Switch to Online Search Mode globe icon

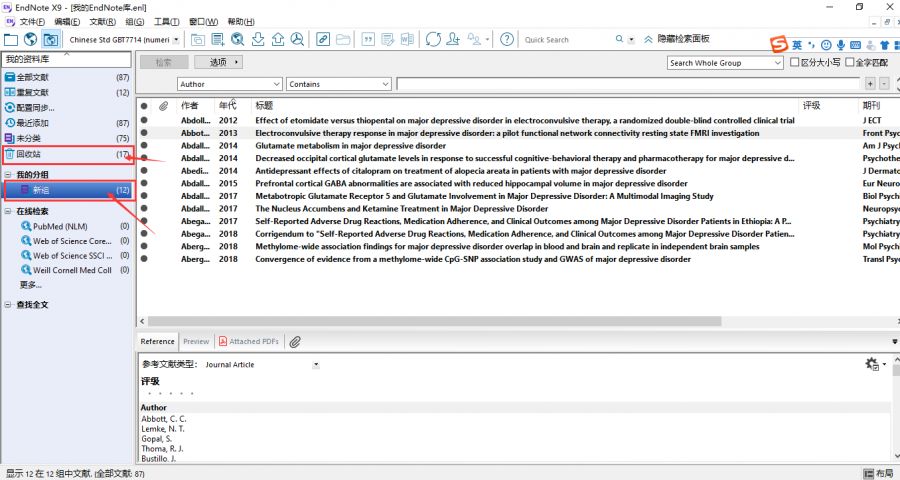point(30,40)
